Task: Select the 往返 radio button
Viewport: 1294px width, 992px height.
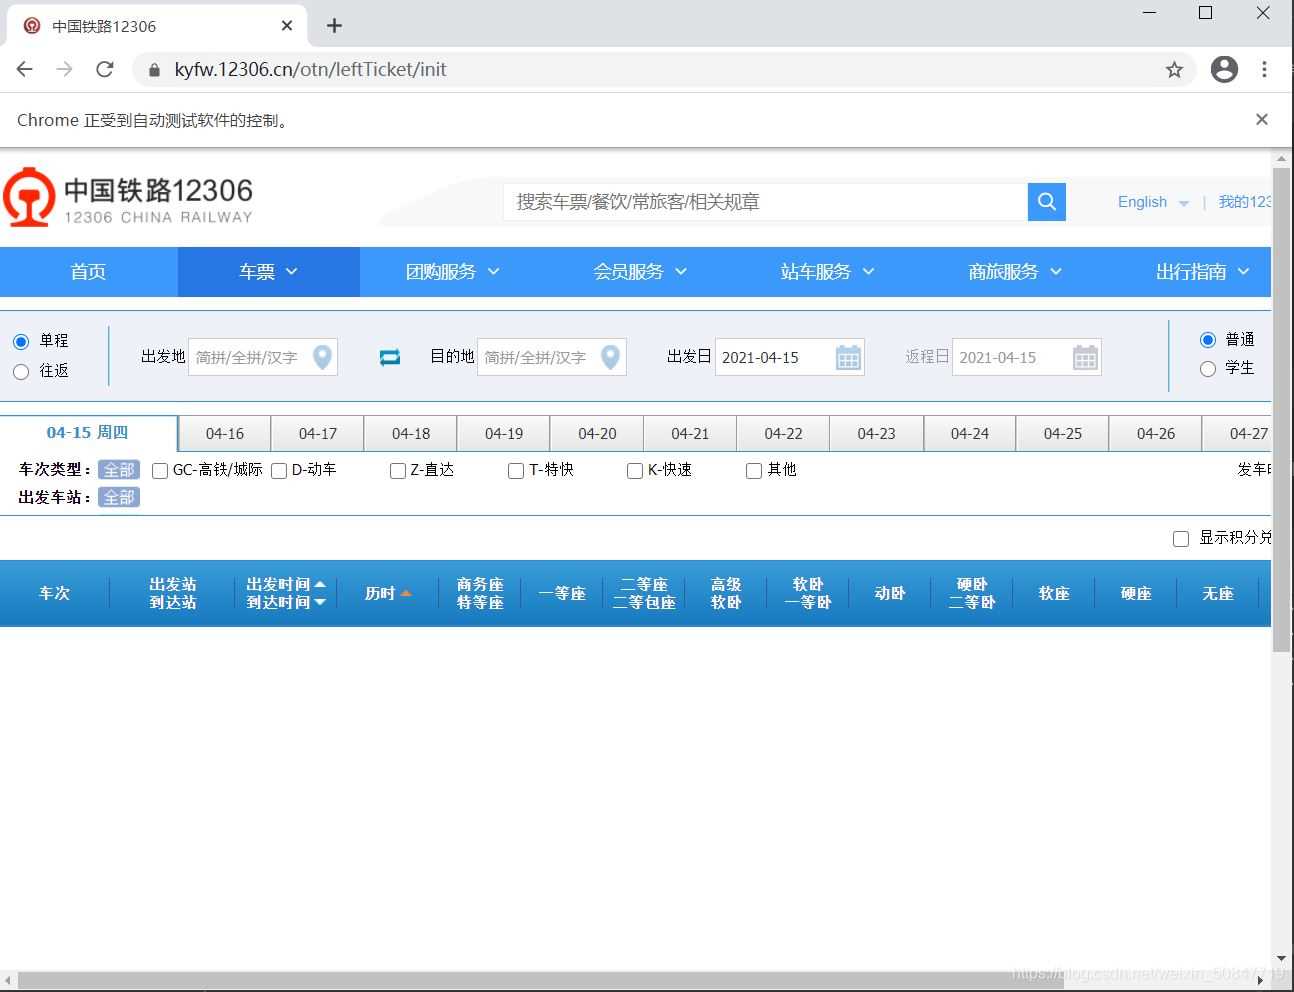Action: pos(20,371)
